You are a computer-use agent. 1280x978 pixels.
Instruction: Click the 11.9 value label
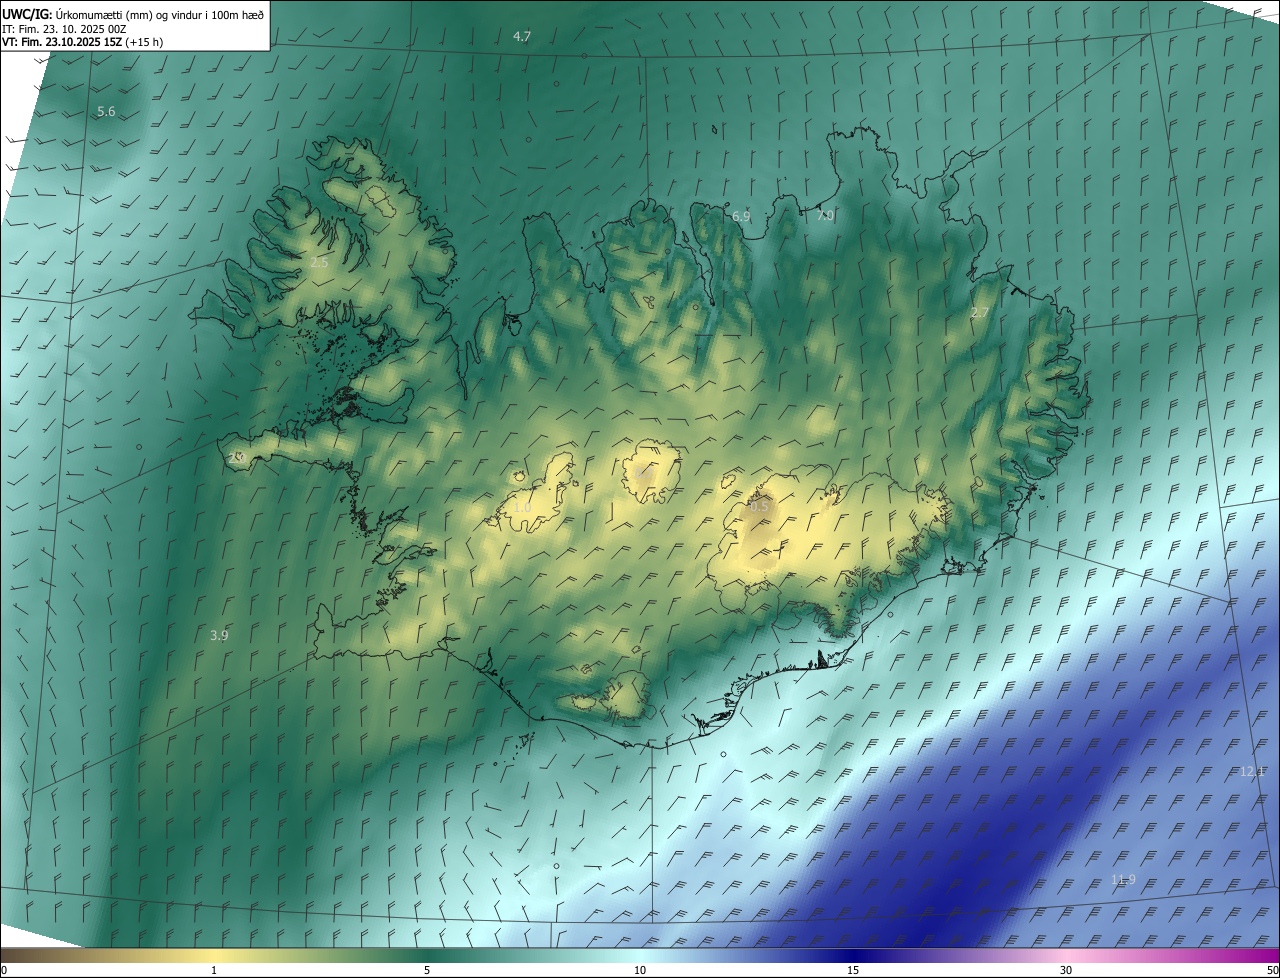pyautogui.click(x=1123, y=880)
